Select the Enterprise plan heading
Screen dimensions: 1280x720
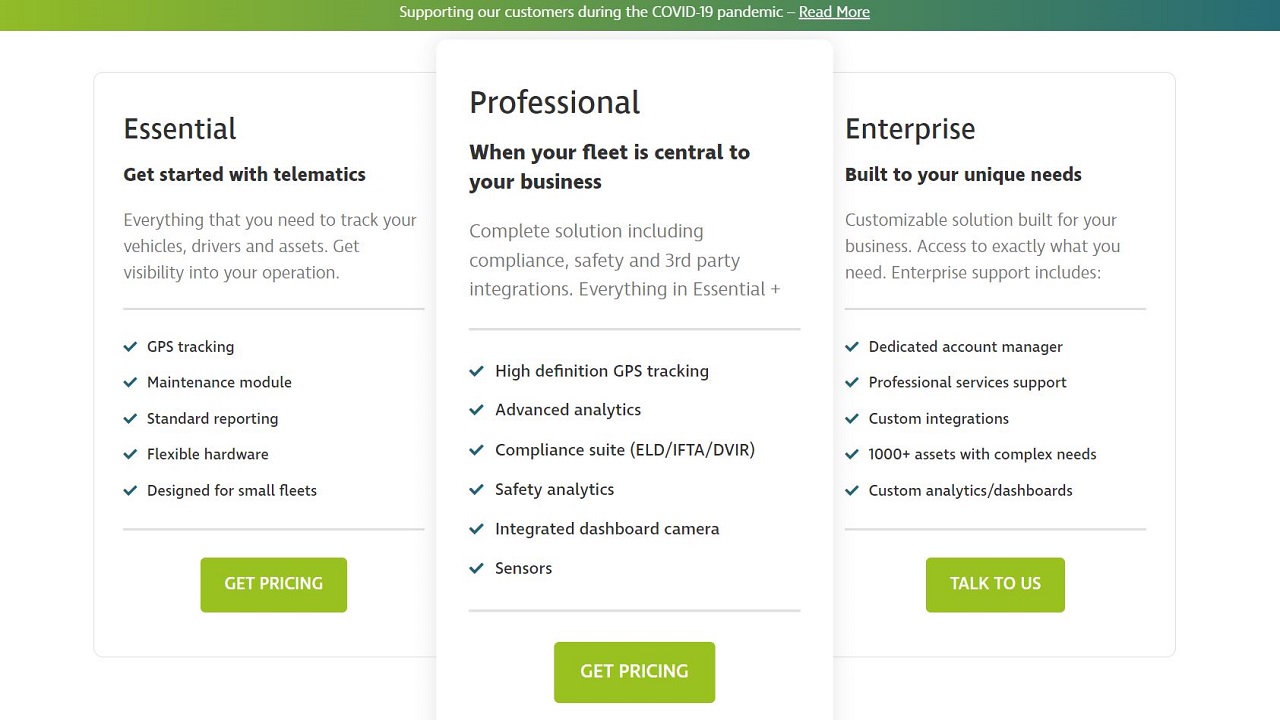[x=910, y=129]
